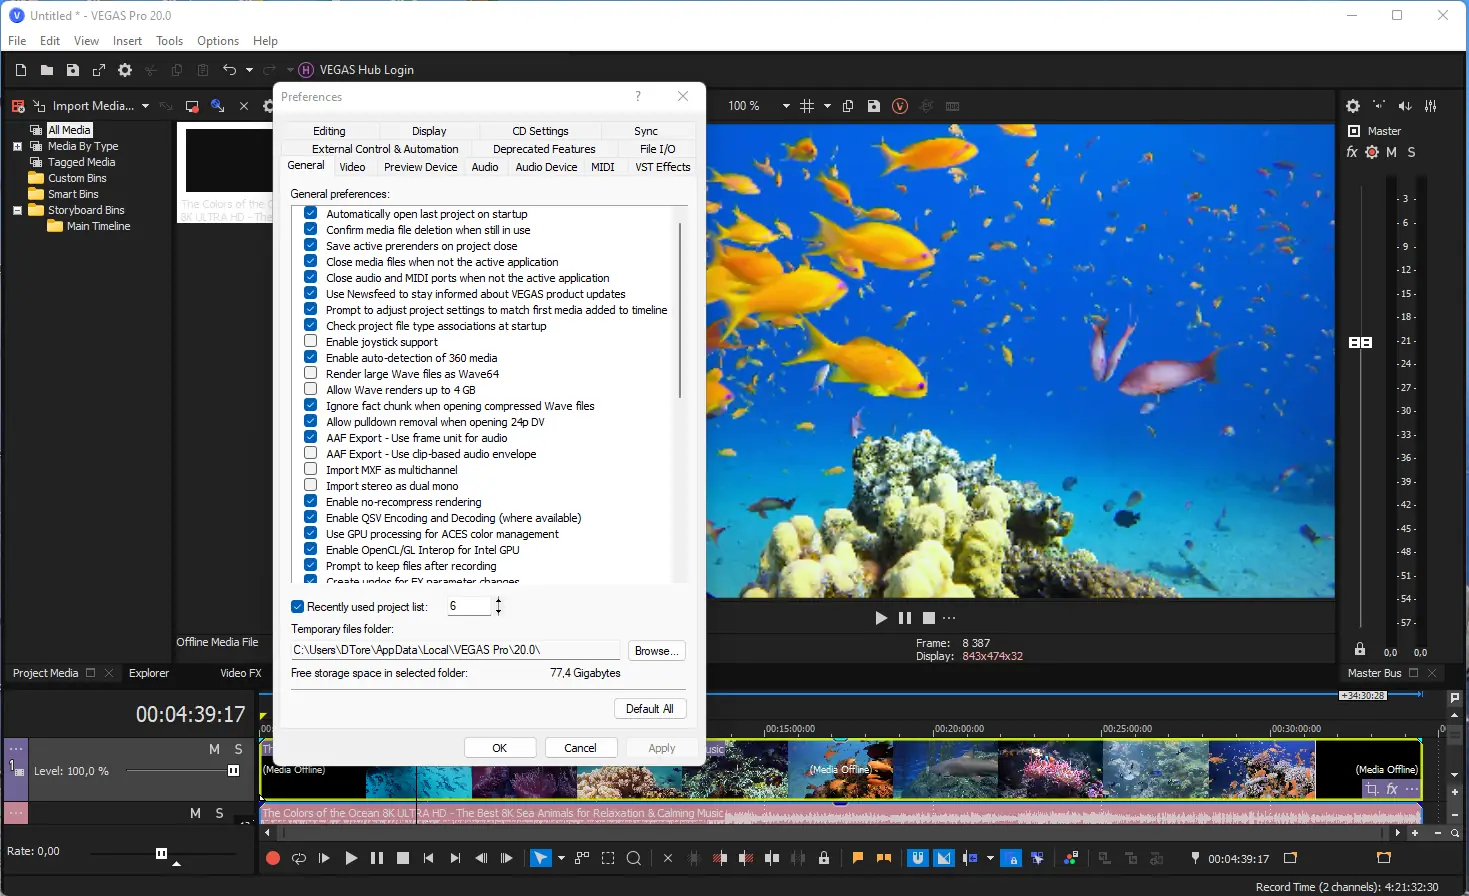Click the Import Media button
This screenshot has height=896, width=1469.
83,106
